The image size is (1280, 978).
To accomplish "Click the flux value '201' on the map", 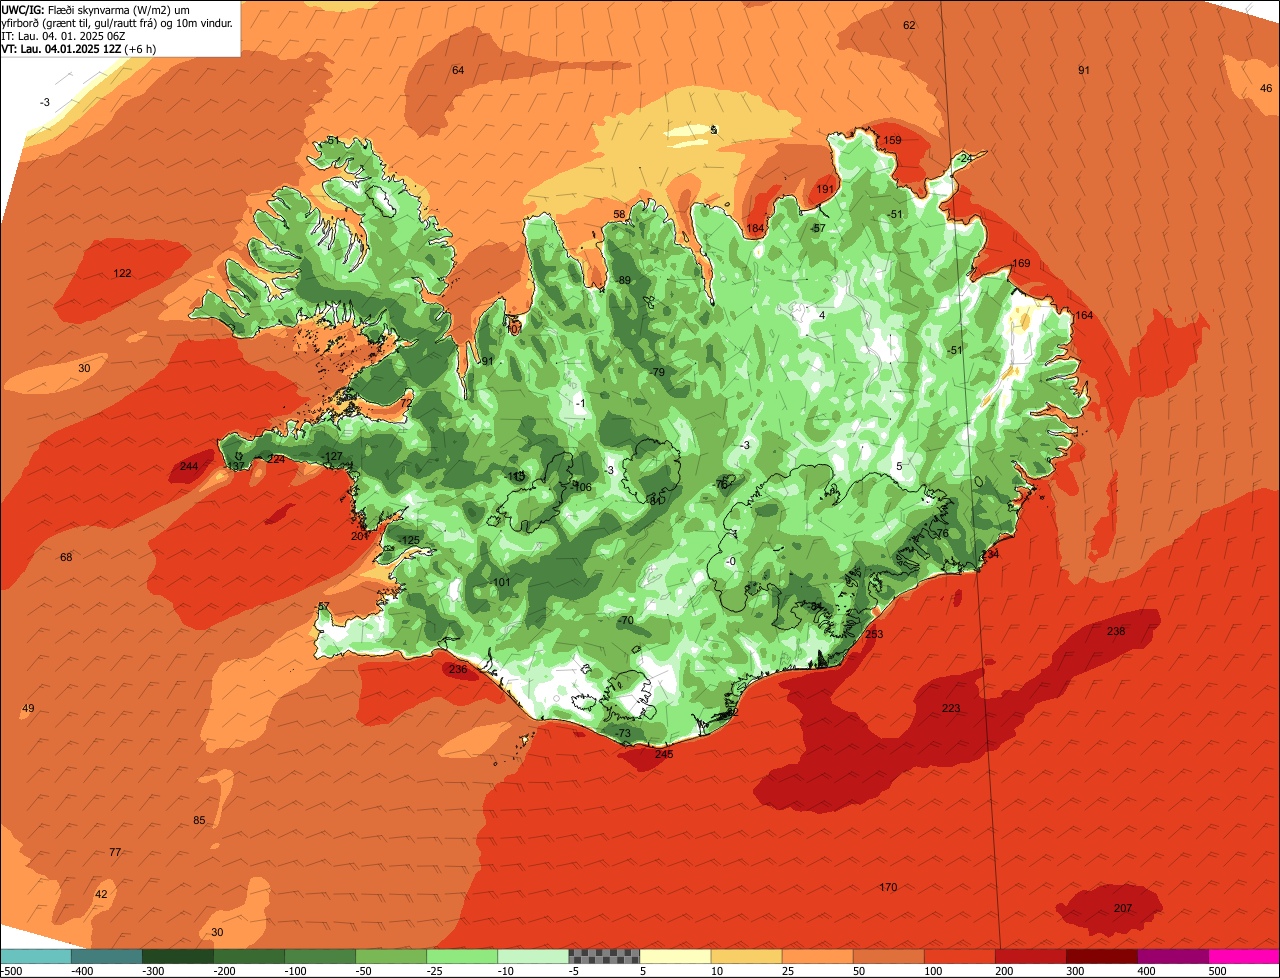I will (360, 536).
